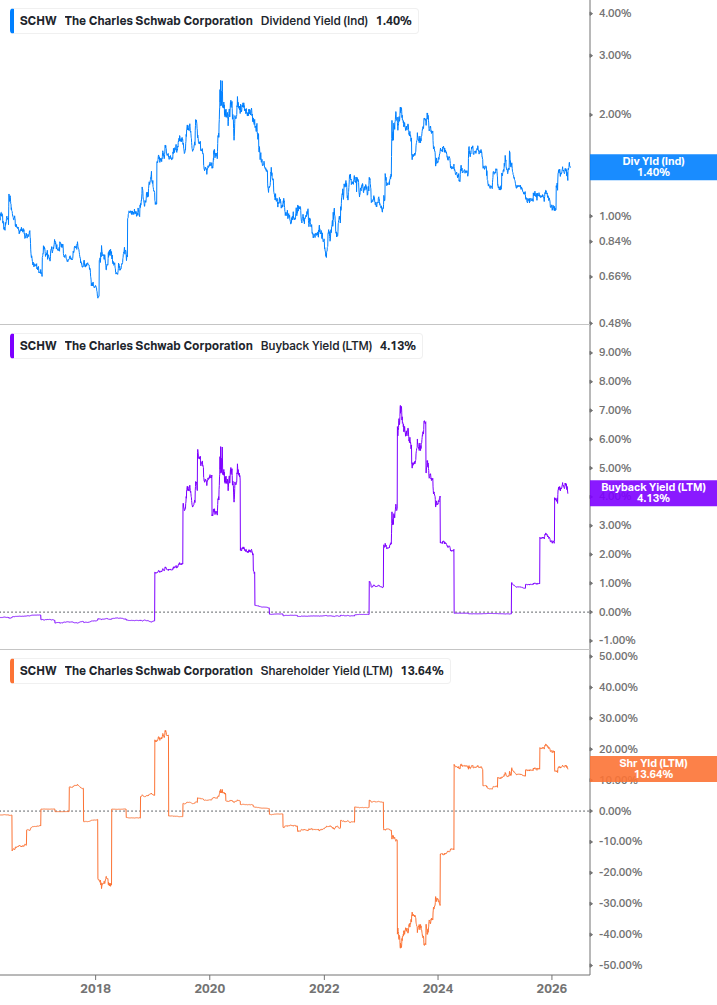Click the 0.48% tick on the dividend yield axis
Viewport: 717px width, 1005px height.
pyautogui.click(x=615, y=323)
